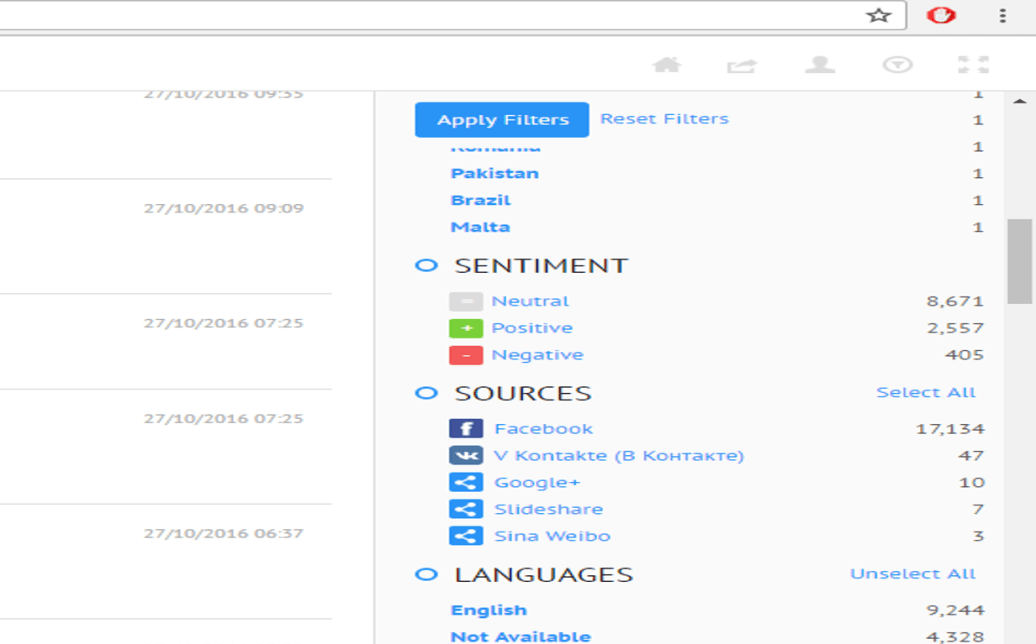This screenshot has height=644, width=1036.
Task: Toggle the green Positive sentiment box
Action: pyautogui.click(x=466, y=328)
